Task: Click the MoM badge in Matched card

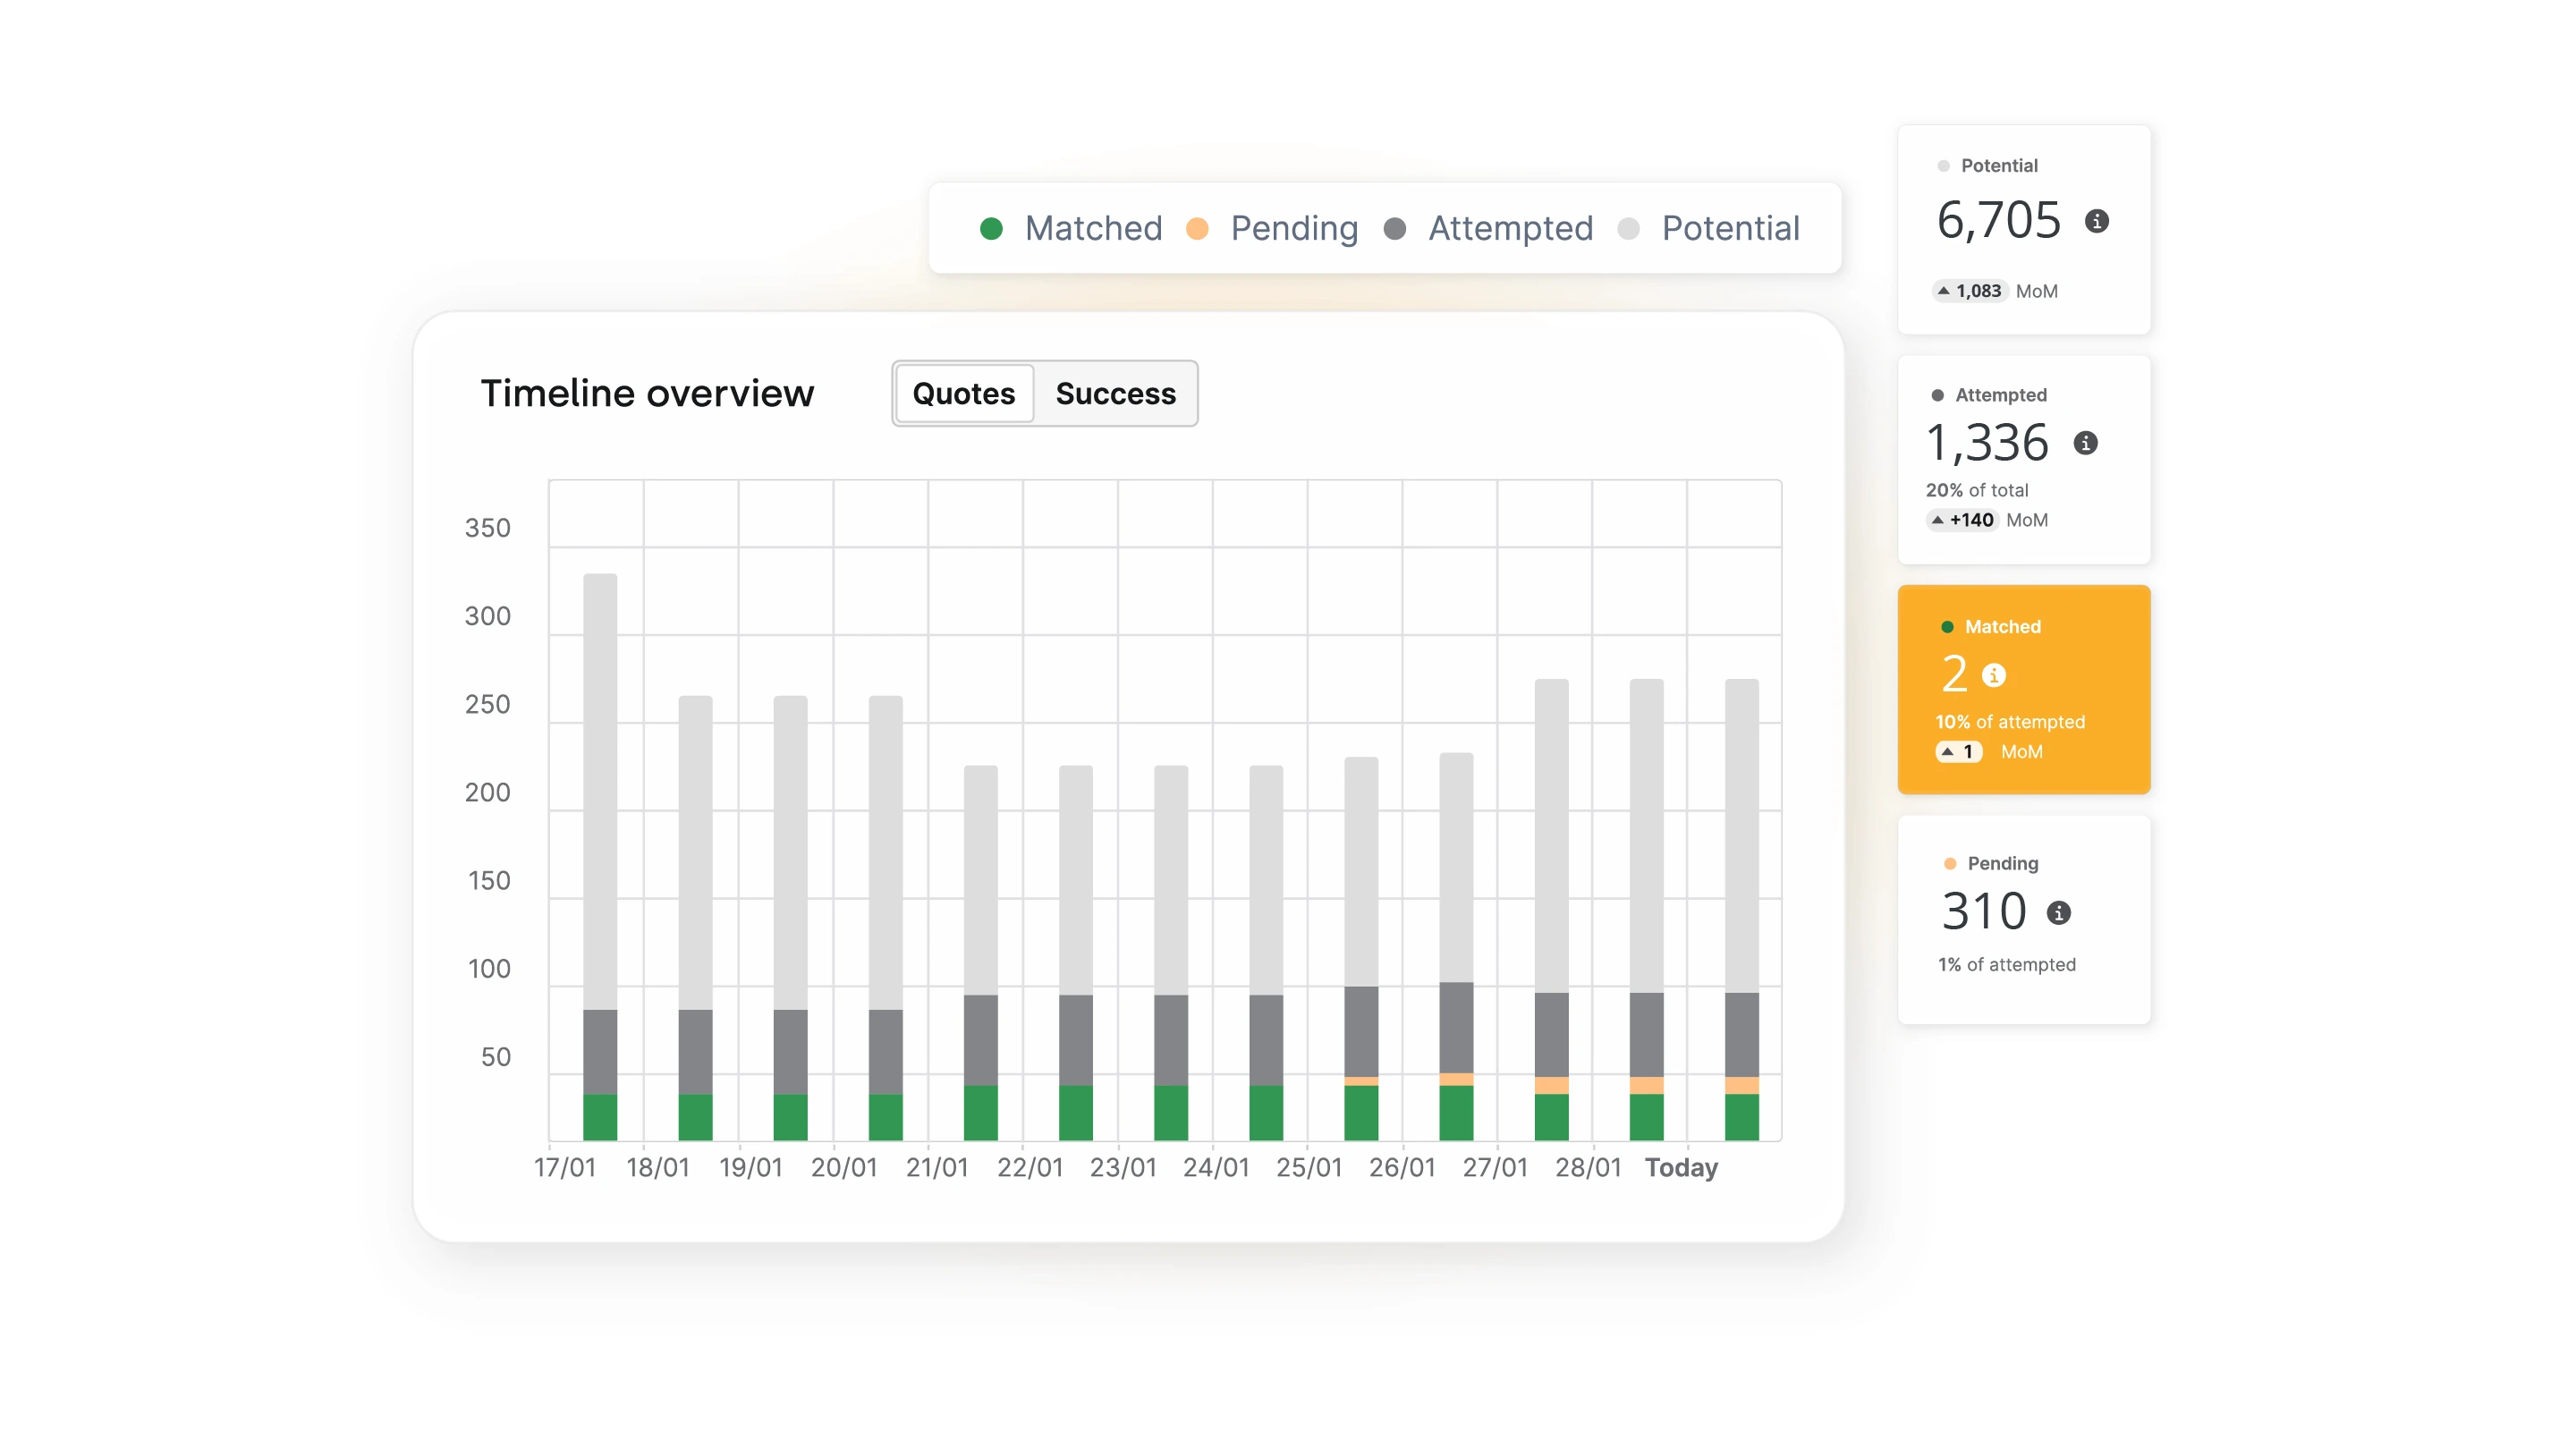Action: click(1958, 751)
